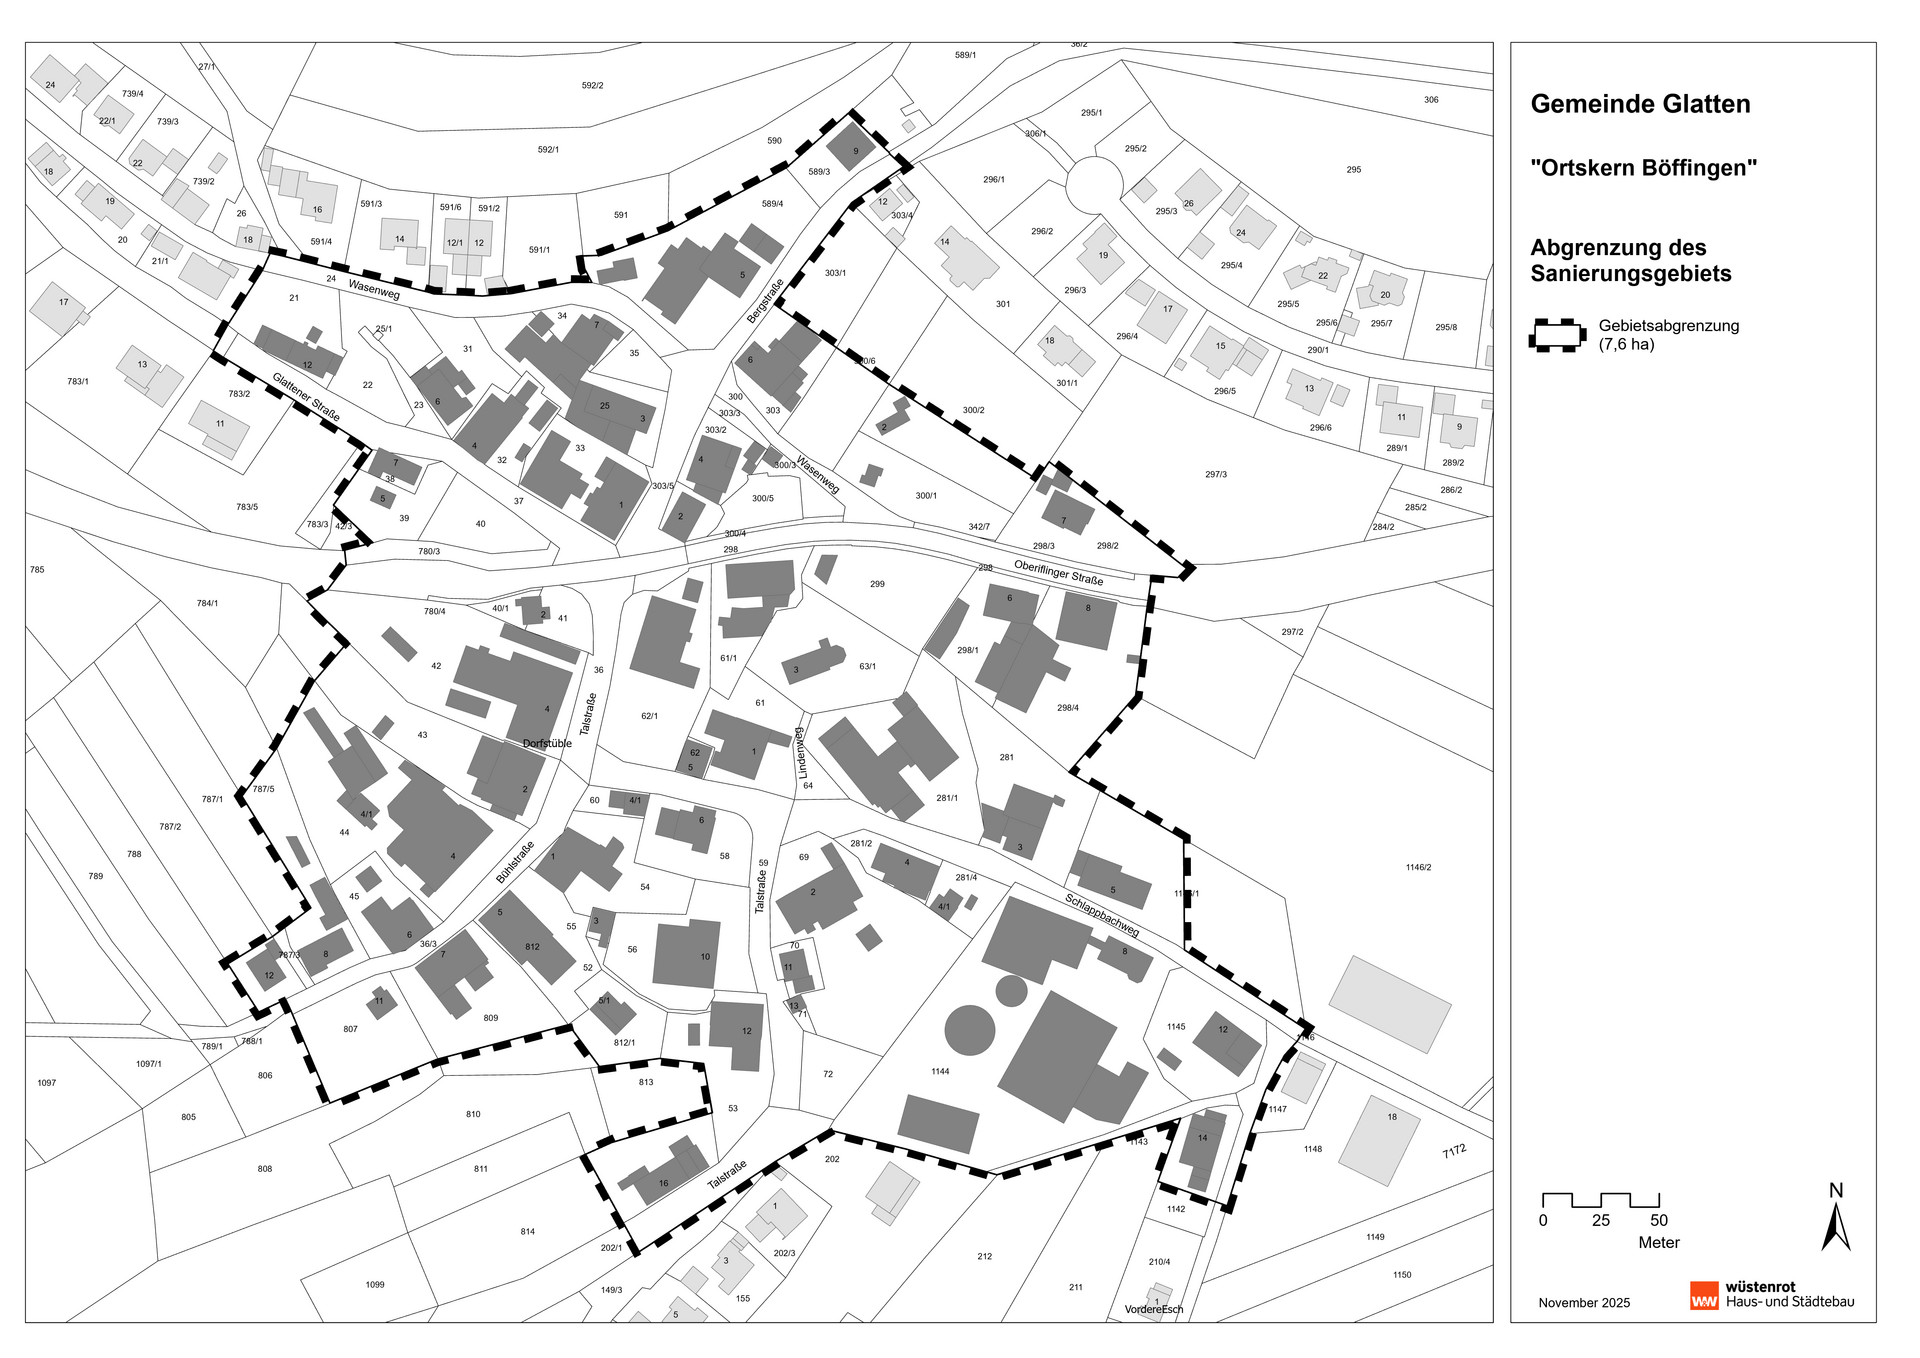Click the "Ortskern Böffingen" heading
The image size is (1920, 1358).
pos(1643,168)
